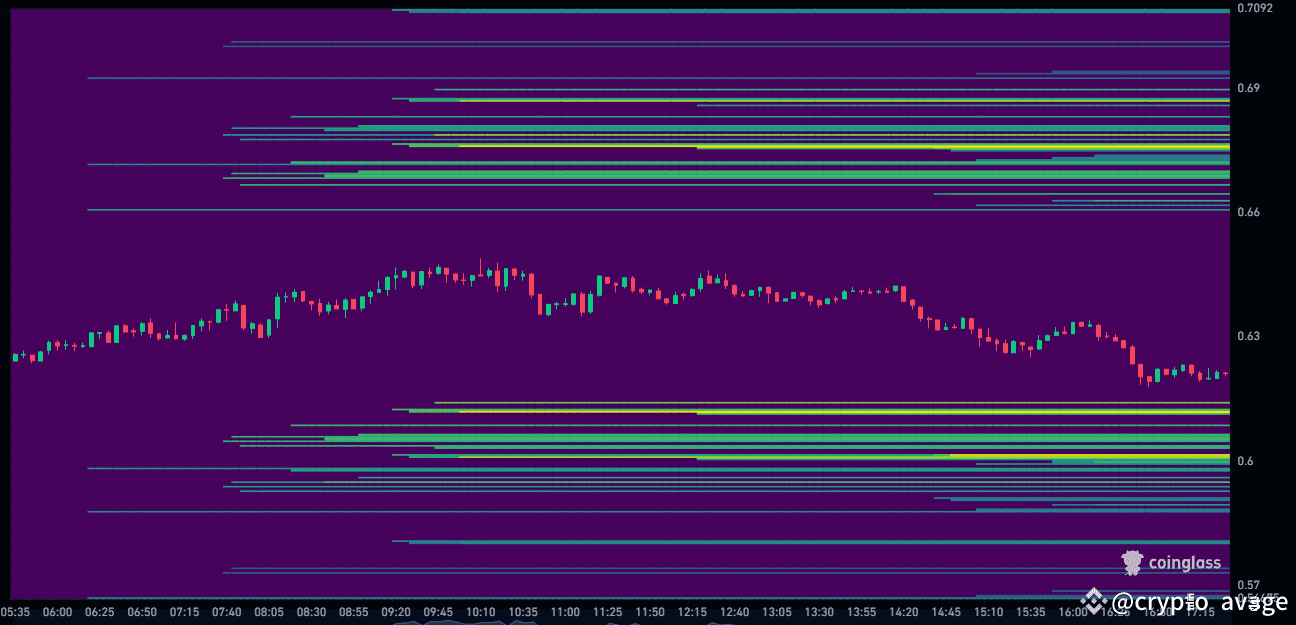Viewport: 1296px width, 625px height.
Task: Click the coinglass watermark text
Action: pos(1184,563)
